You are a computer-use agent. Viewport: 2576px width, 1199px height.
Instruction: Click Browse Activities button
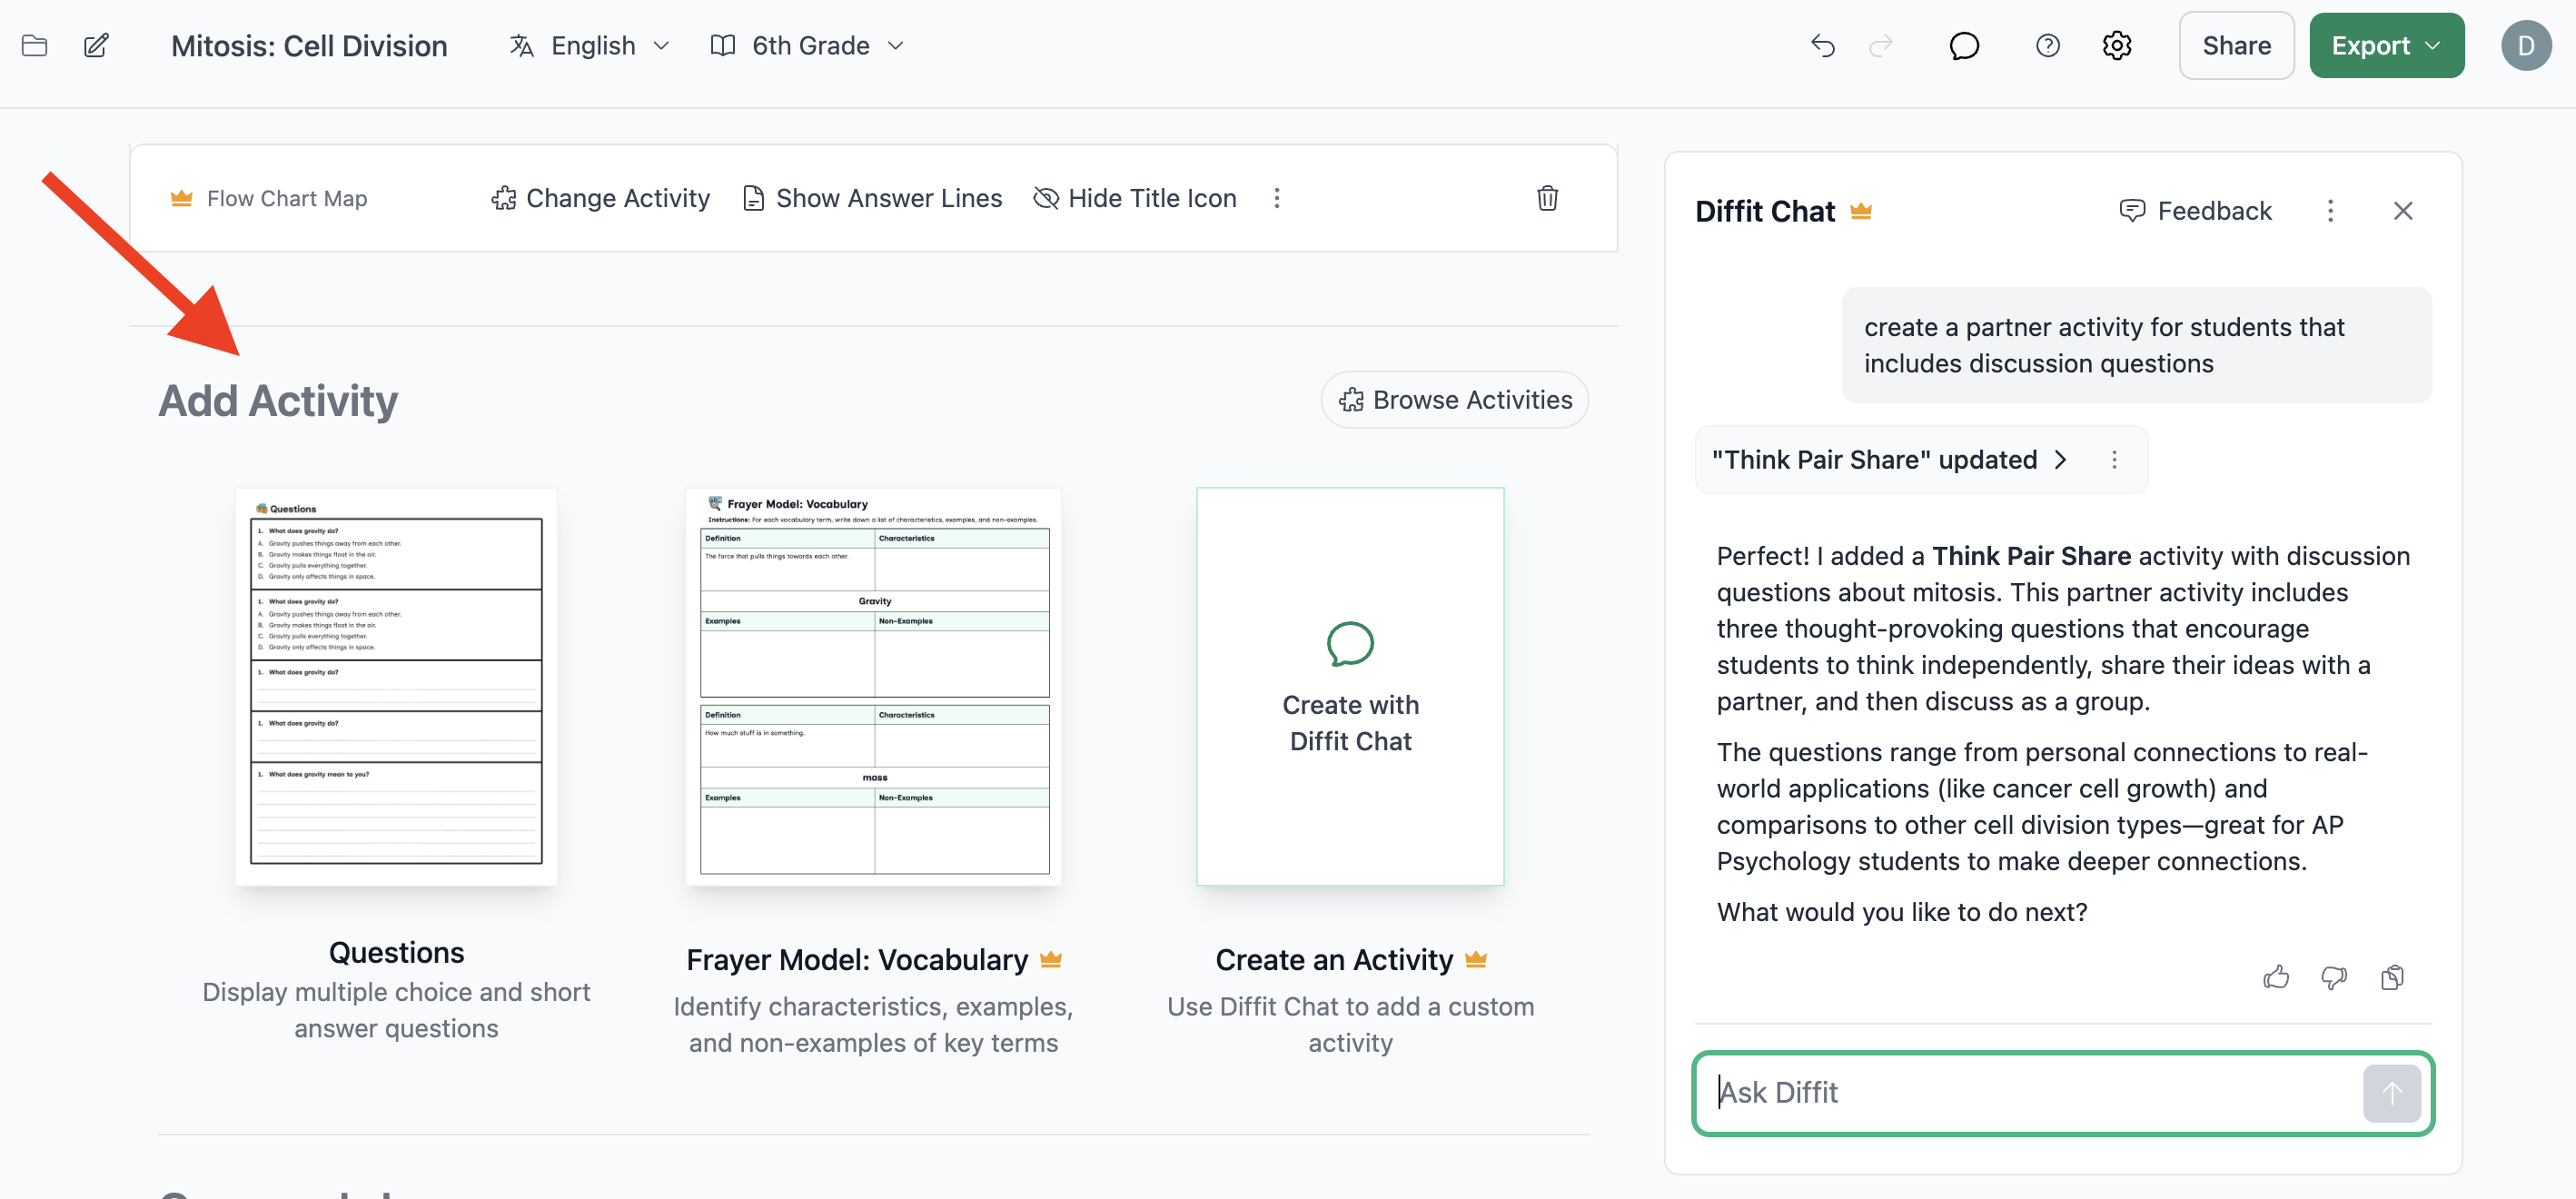(x=1454, y=400)
